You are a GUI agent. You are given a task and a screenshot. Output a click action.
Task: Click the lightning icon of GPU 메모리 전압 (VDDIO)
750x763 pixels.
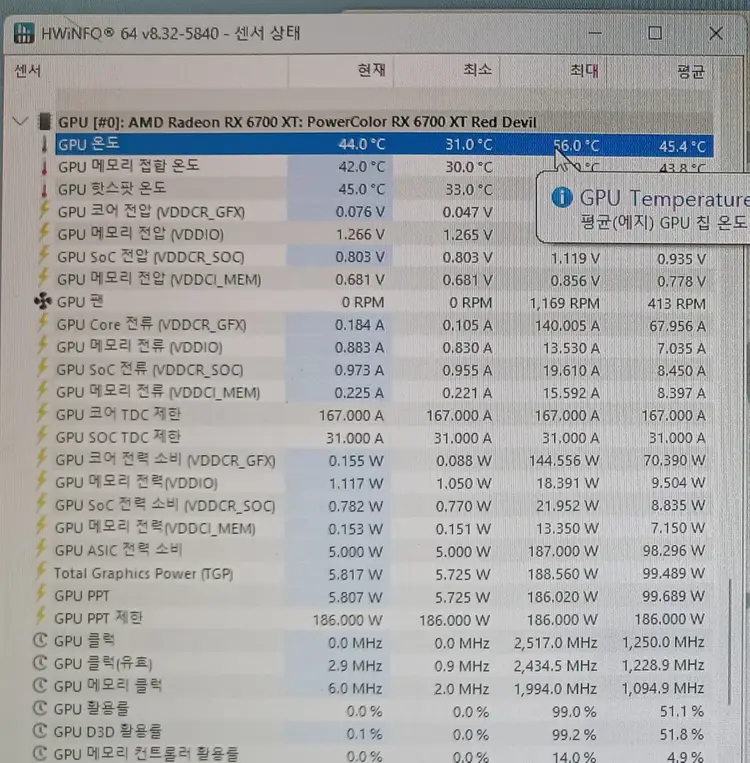(x=44, y=234)
